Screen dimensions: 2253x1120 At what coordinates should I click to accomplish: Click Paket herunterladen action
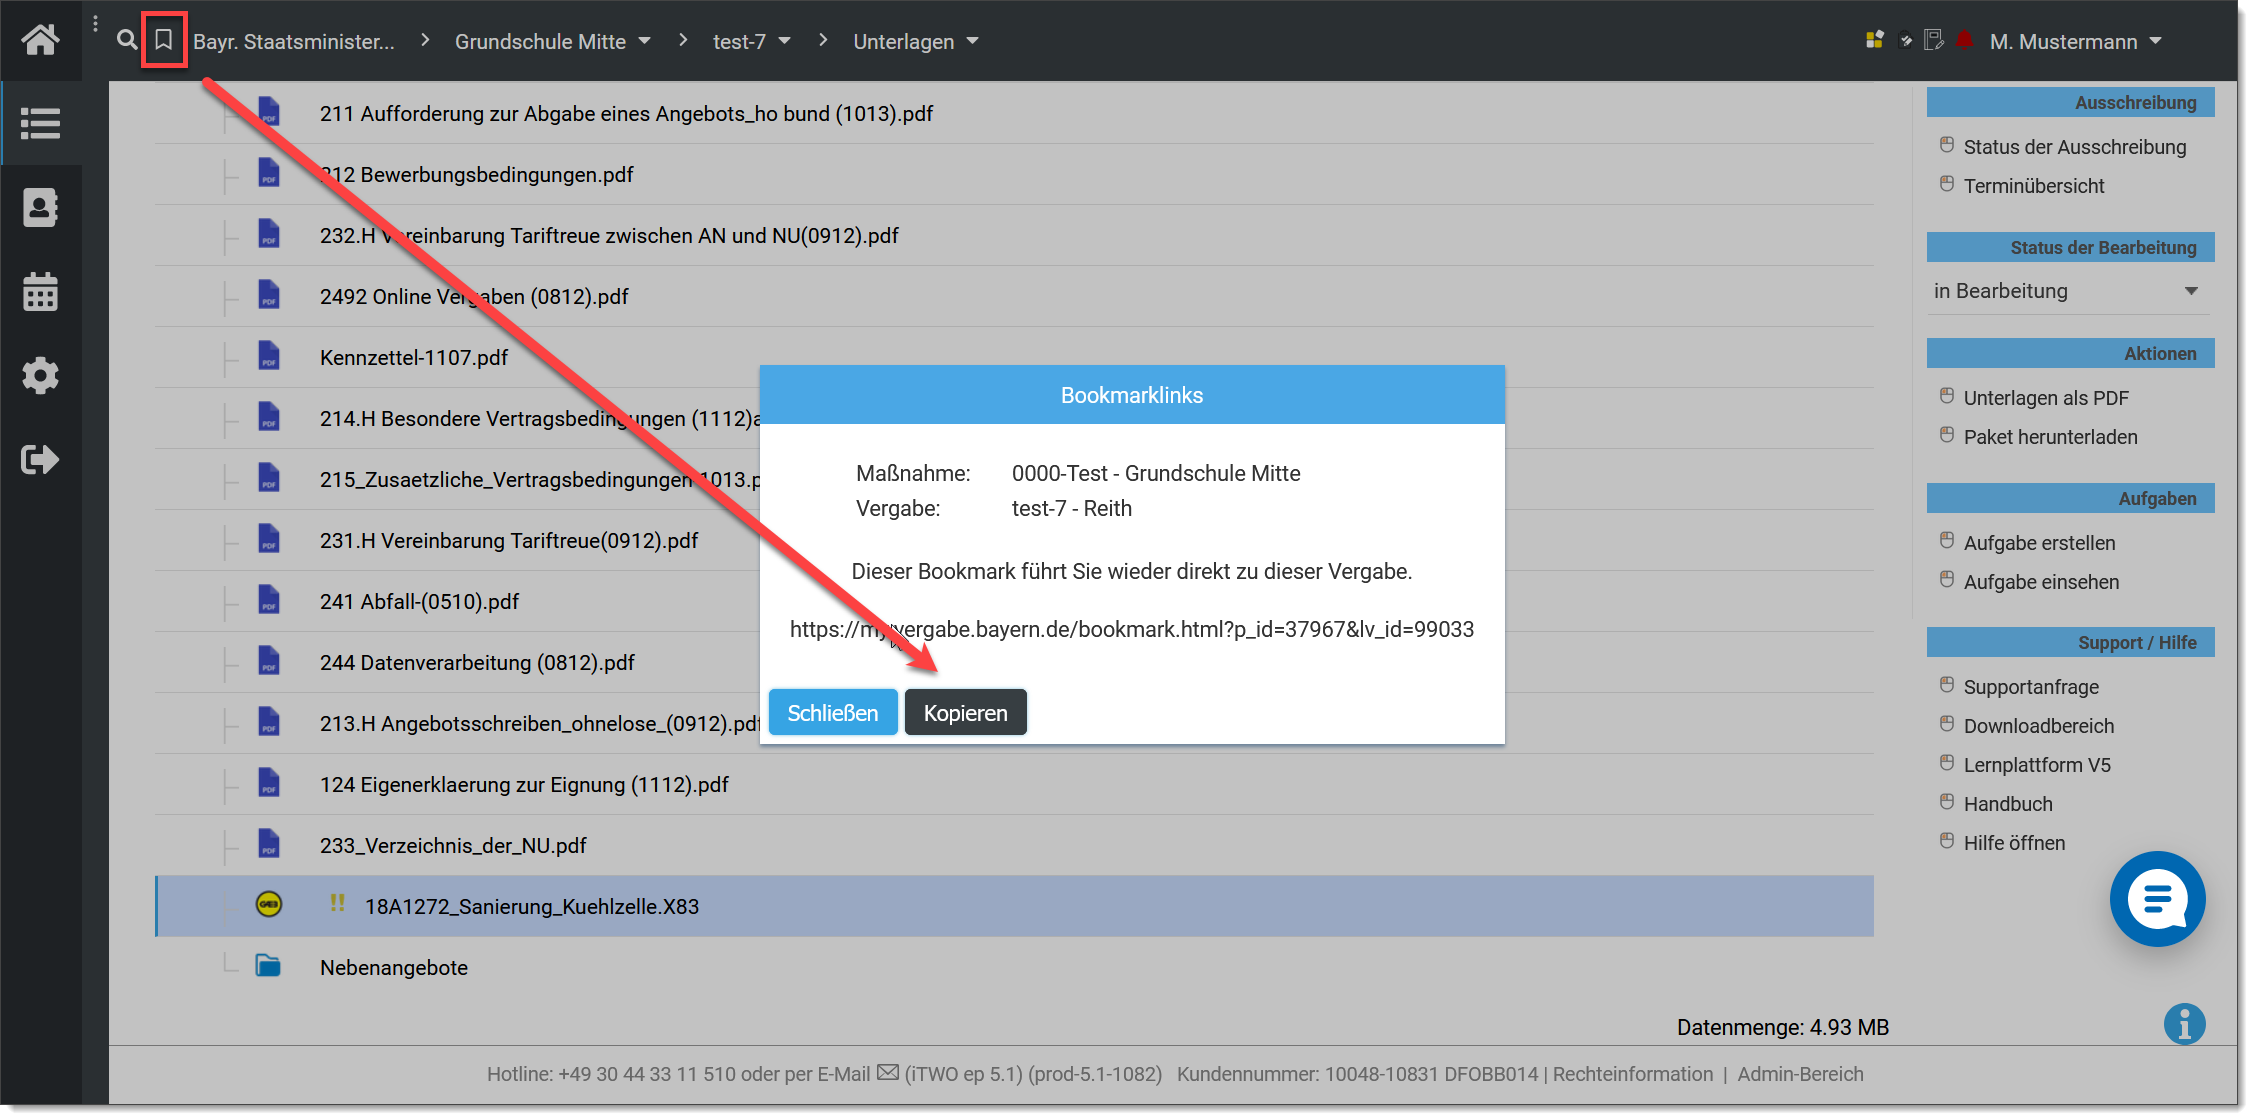point(2050,437)
